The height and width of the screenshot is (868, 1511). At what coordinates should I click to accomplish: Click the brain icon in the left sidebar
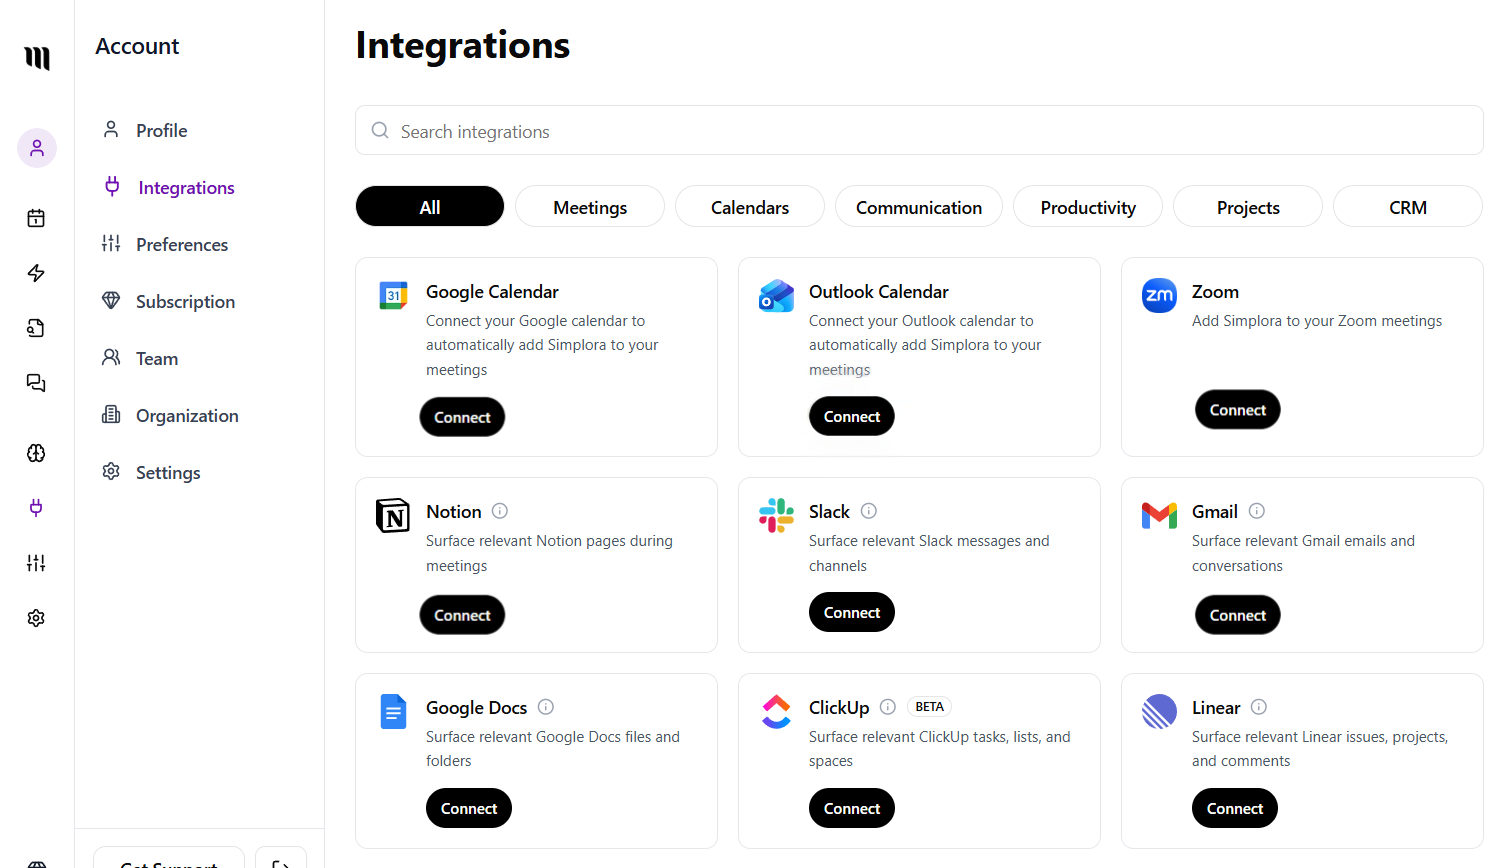[36, 453]
